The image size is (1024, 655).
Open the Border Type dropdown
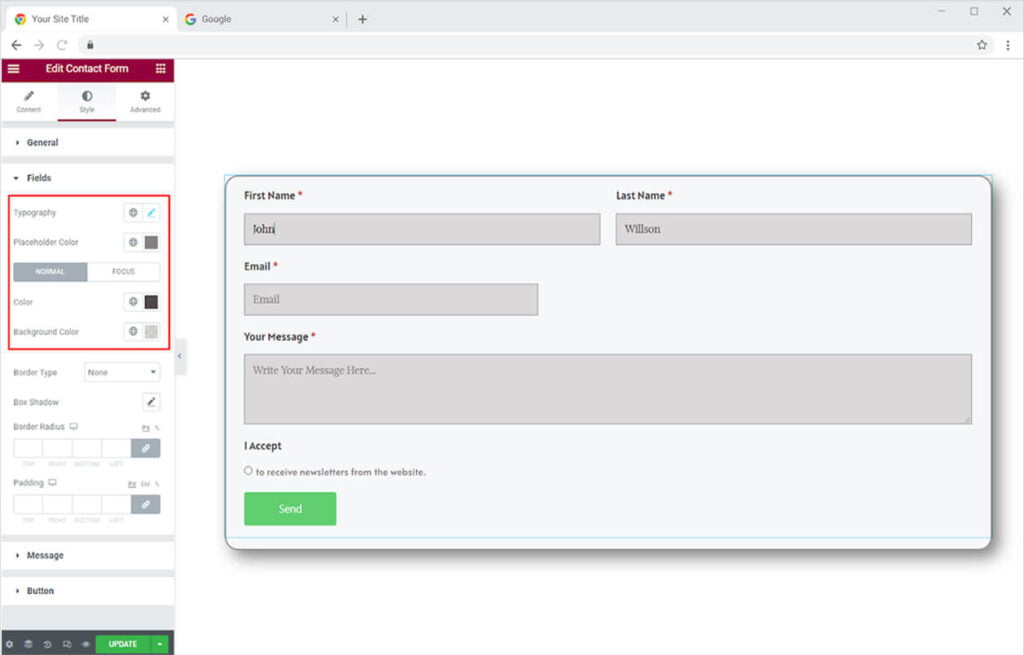pyautogui.click(x=122, y=372)
